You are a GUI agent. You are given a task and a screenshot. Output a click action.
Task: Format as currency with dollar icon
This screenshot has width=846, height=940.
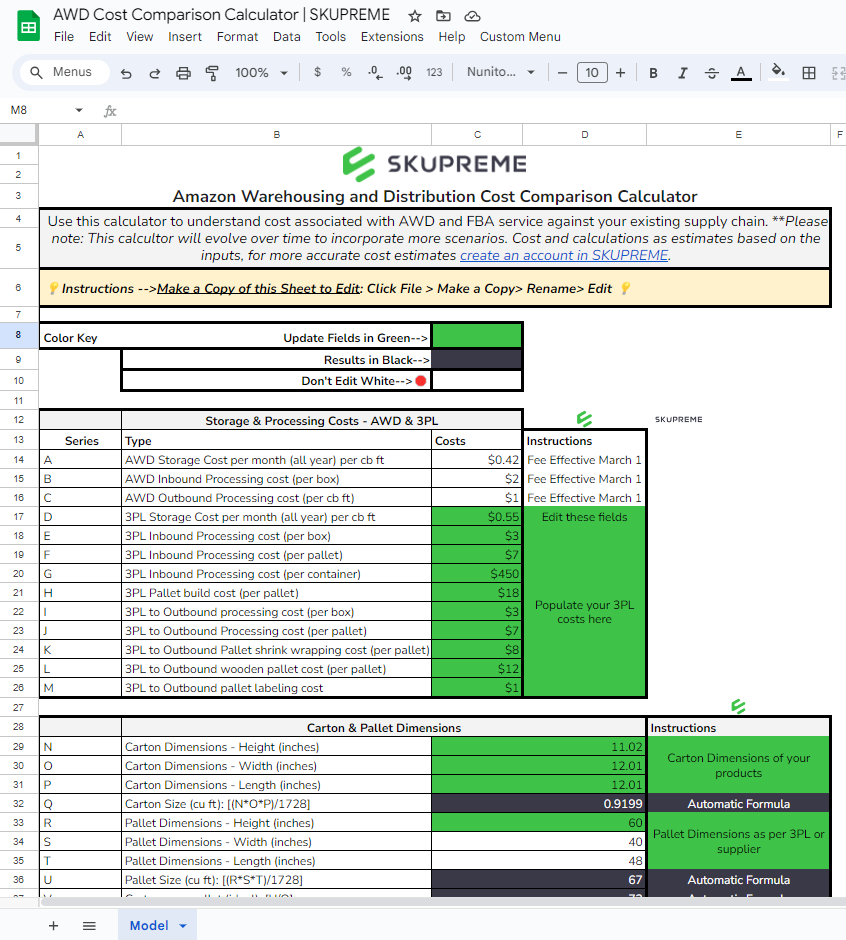click(317, 73)
